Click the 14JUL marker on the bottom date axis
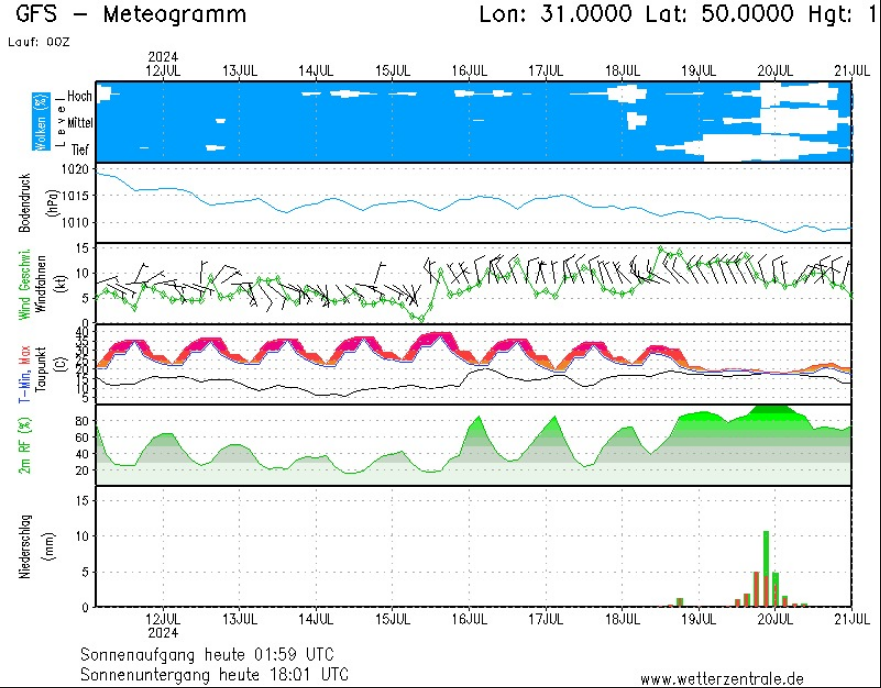Screen dimensions: 881x688 pos(315,618)
